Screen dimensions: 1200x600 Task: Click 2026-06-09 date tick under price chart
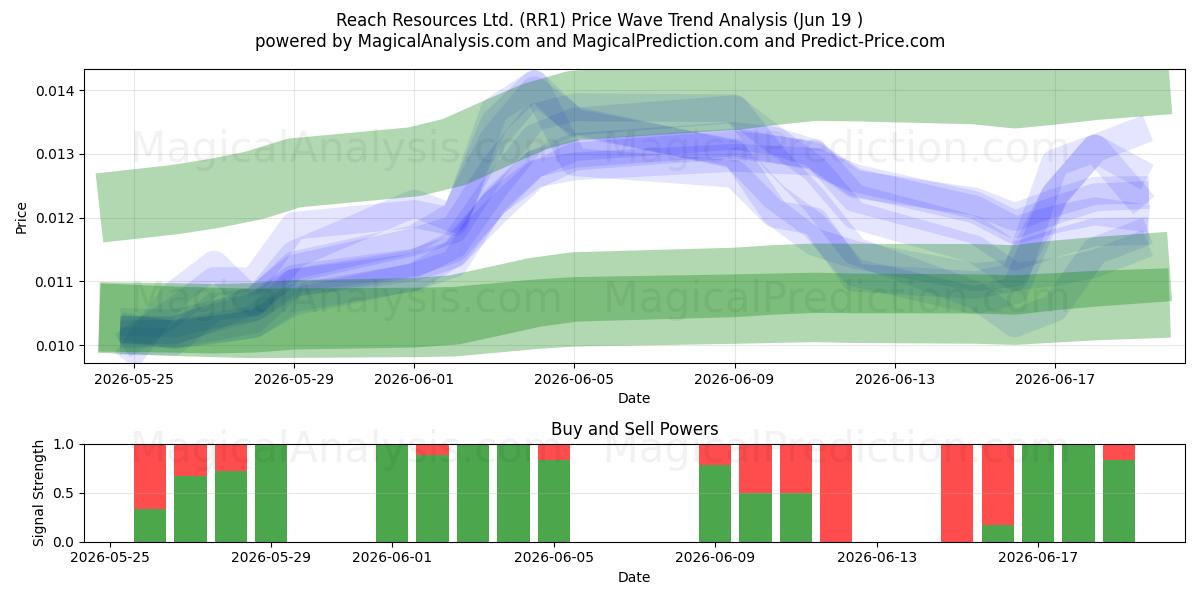click(735, 379)
